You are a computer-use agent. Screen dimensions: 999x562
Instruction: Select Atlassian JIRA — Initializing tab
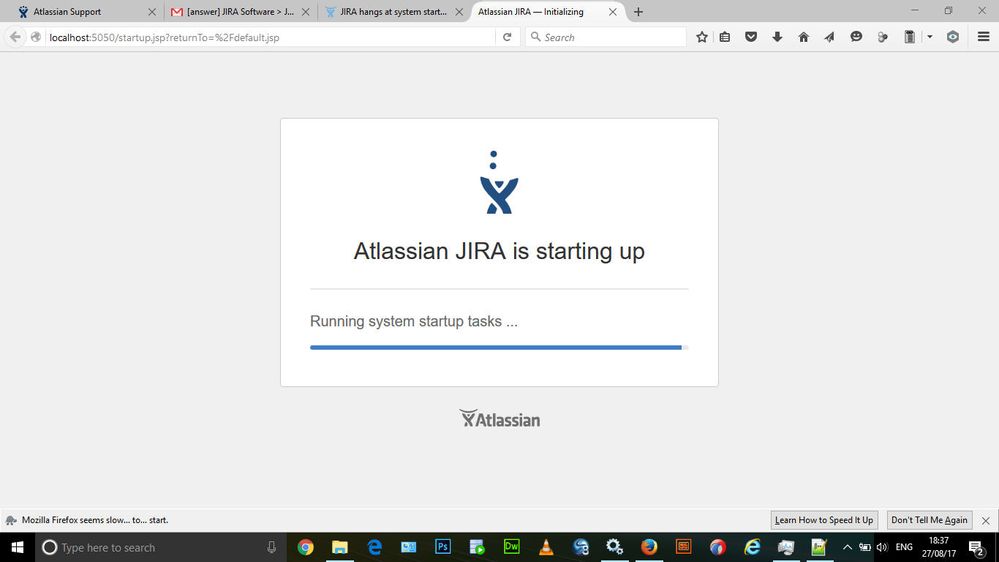(x=548, y=11)
